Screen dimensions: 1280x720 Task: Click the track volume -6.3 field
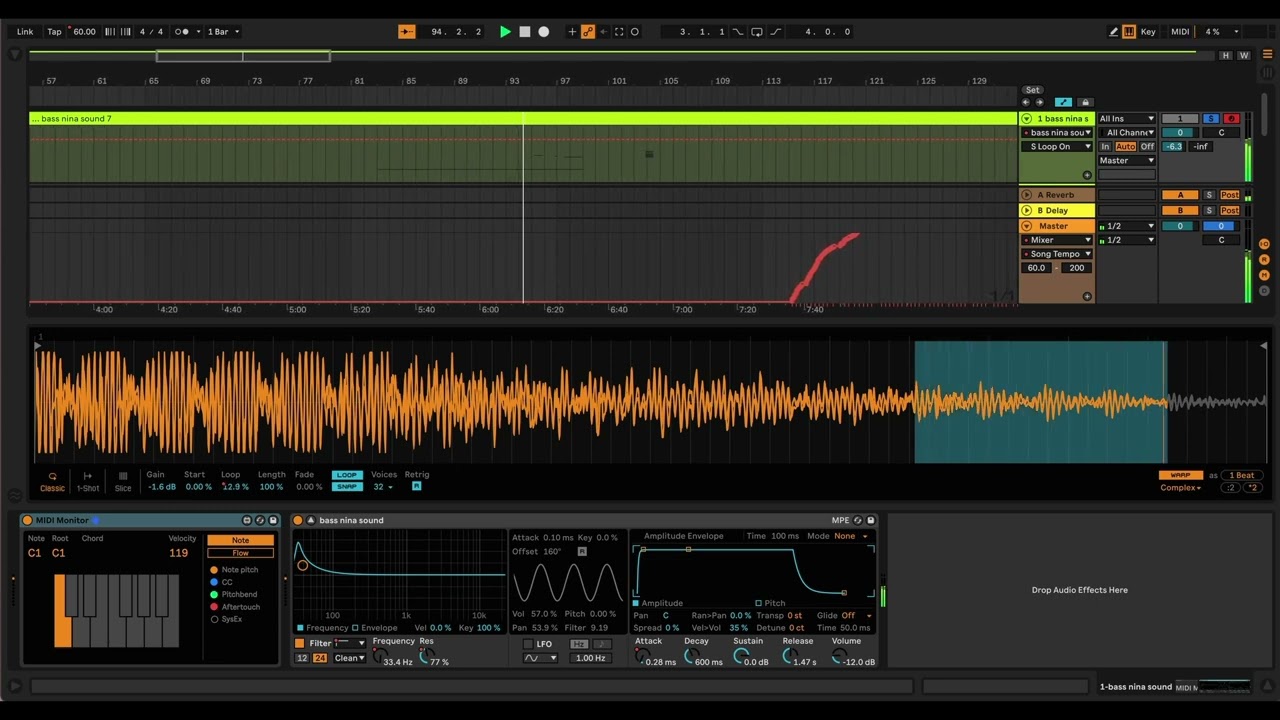coord(1174,146)
